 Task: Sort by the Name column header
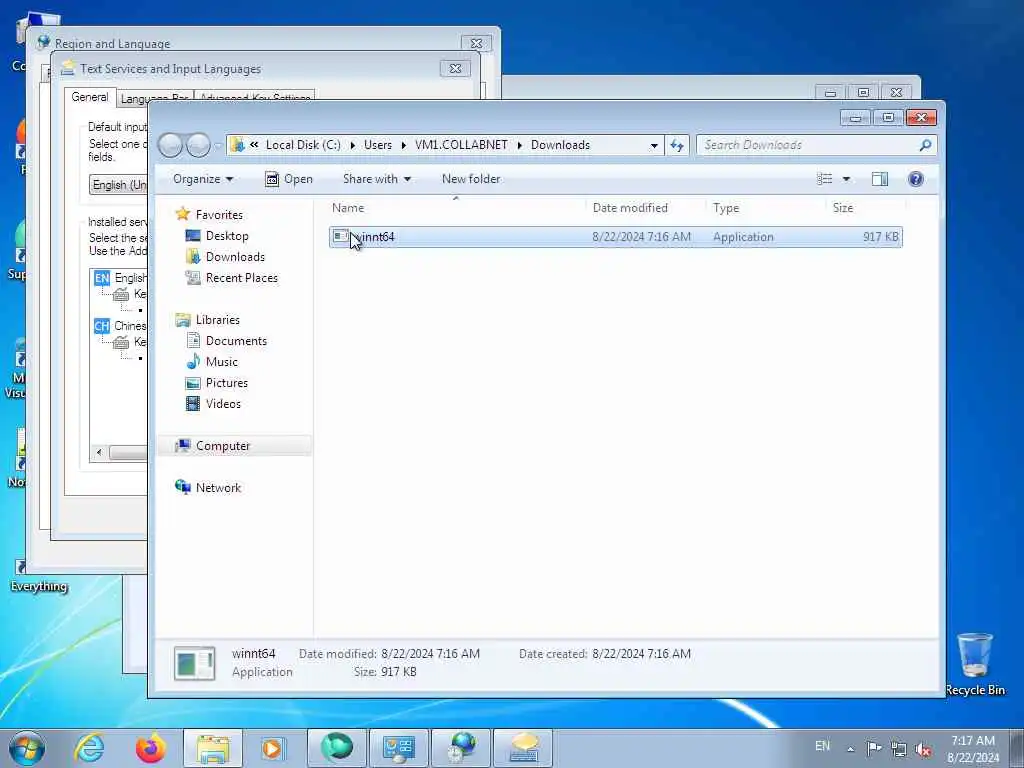pyautogui.click(x=456, y=208)
